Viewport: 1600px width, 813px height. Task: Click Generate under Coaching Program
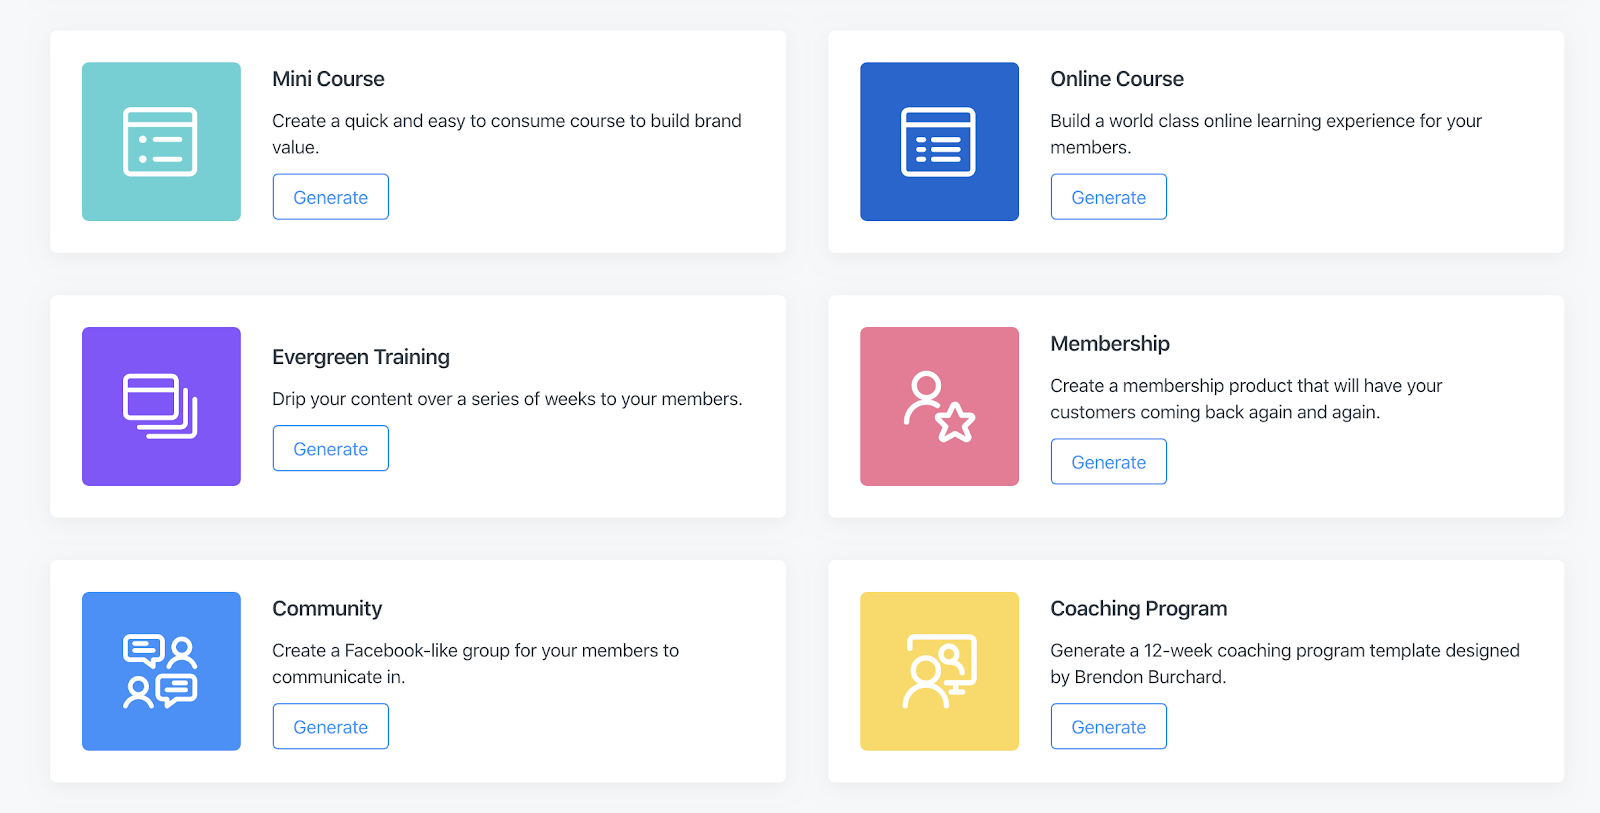pyautogui.click(x=1109, y=727)
